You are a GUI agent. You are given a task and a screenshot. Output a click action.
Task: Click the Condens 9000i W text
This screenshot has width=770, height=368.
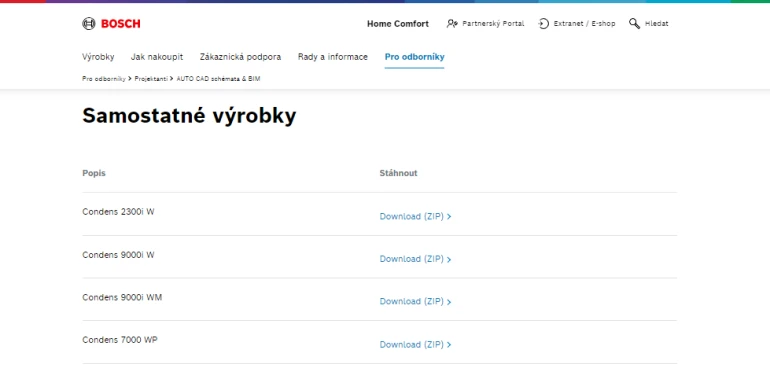pyautogui.click(x=118, y=255)
